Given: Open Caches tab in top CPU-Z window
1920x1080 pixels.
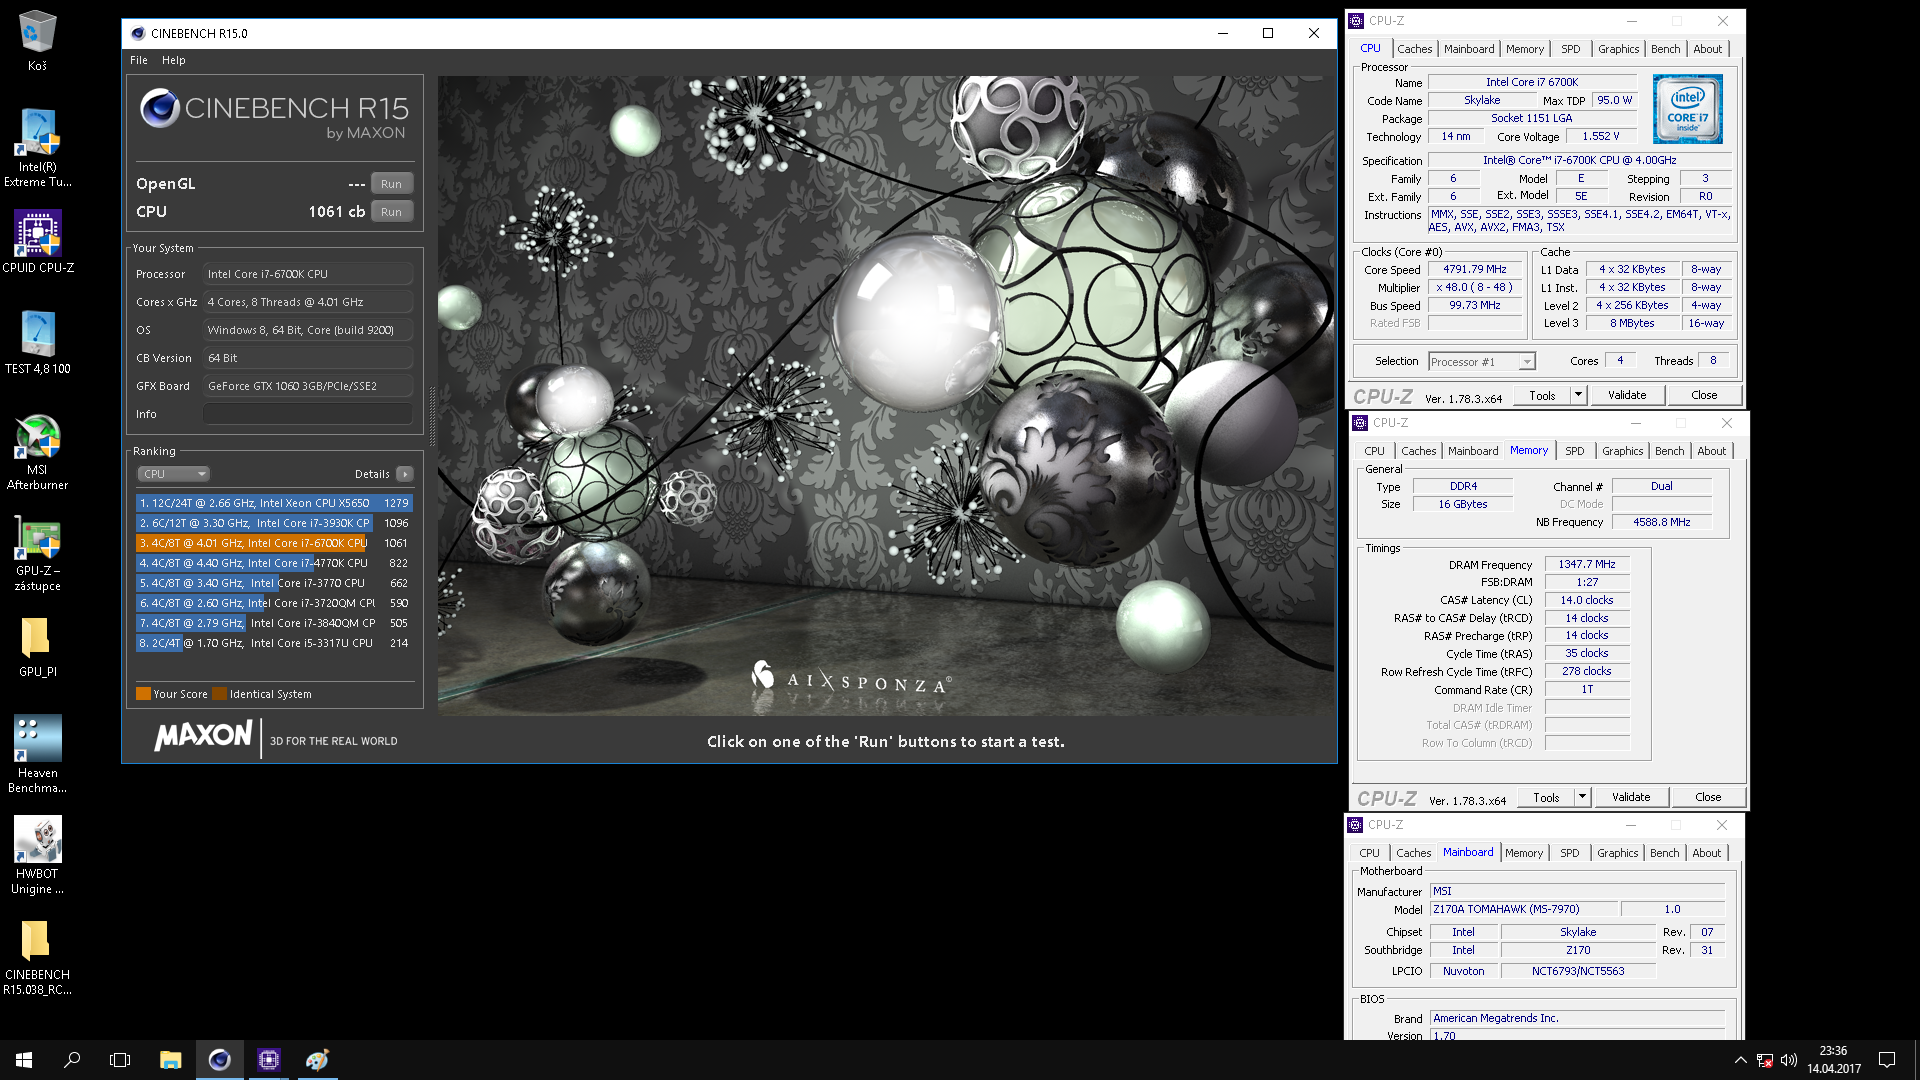Looking at the screenshot, I should (1414, 49).
